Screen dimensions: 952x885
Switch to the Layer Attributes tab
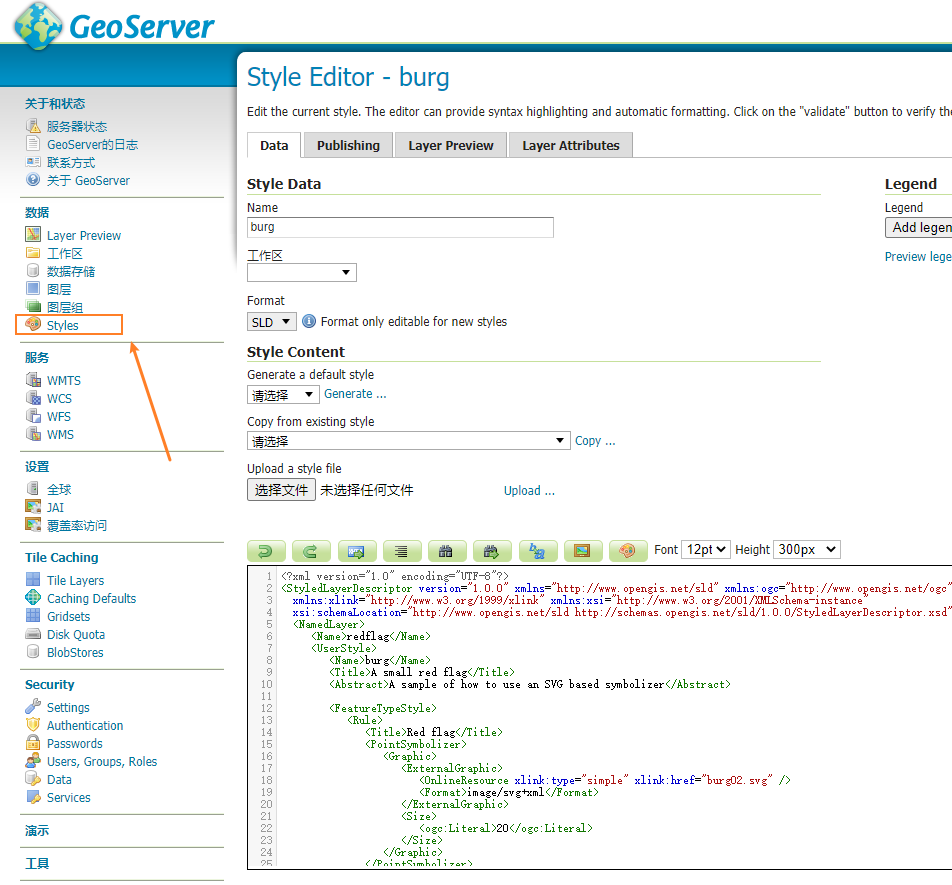[x=570, y=144]
